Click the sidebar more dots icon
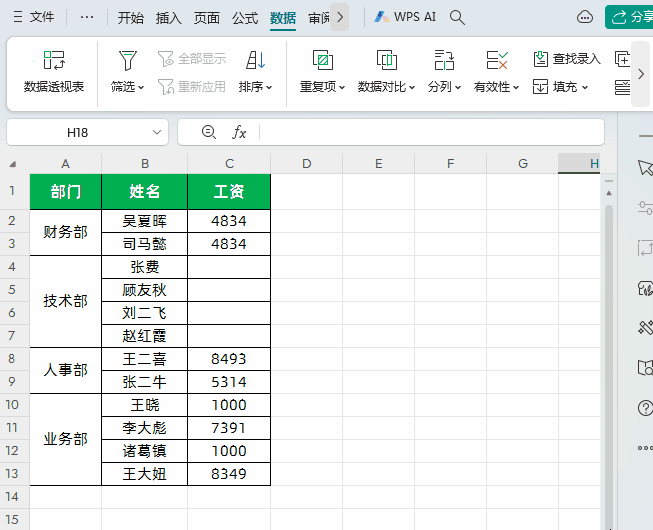Viewport: 653px width, 530px height. coord(645,448)
